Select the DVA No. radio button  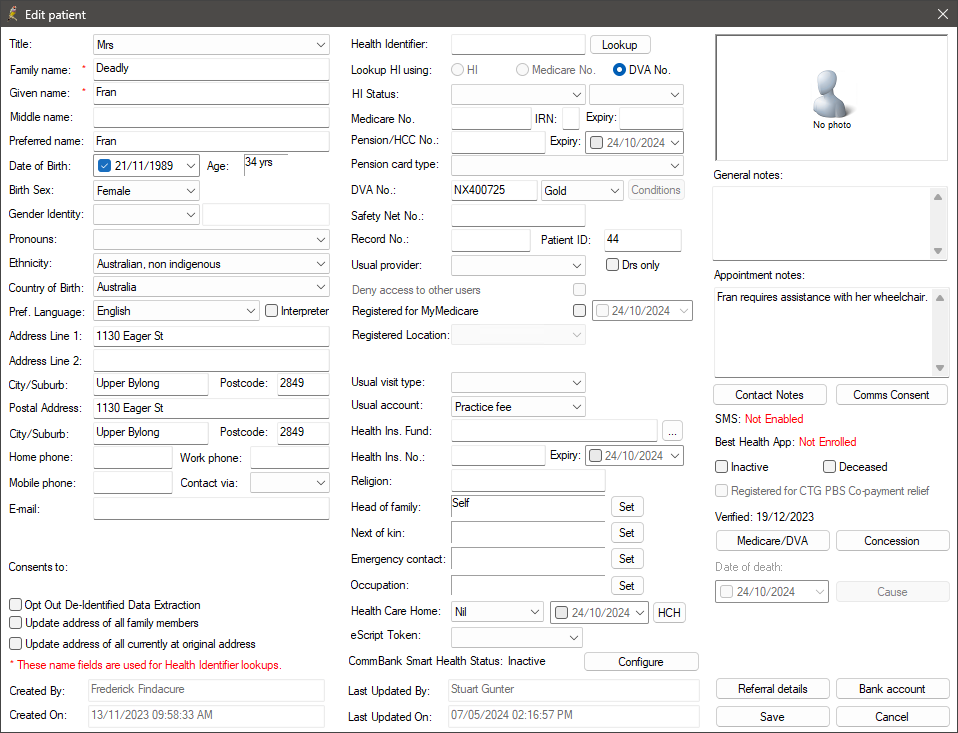[x=619, y=70]
